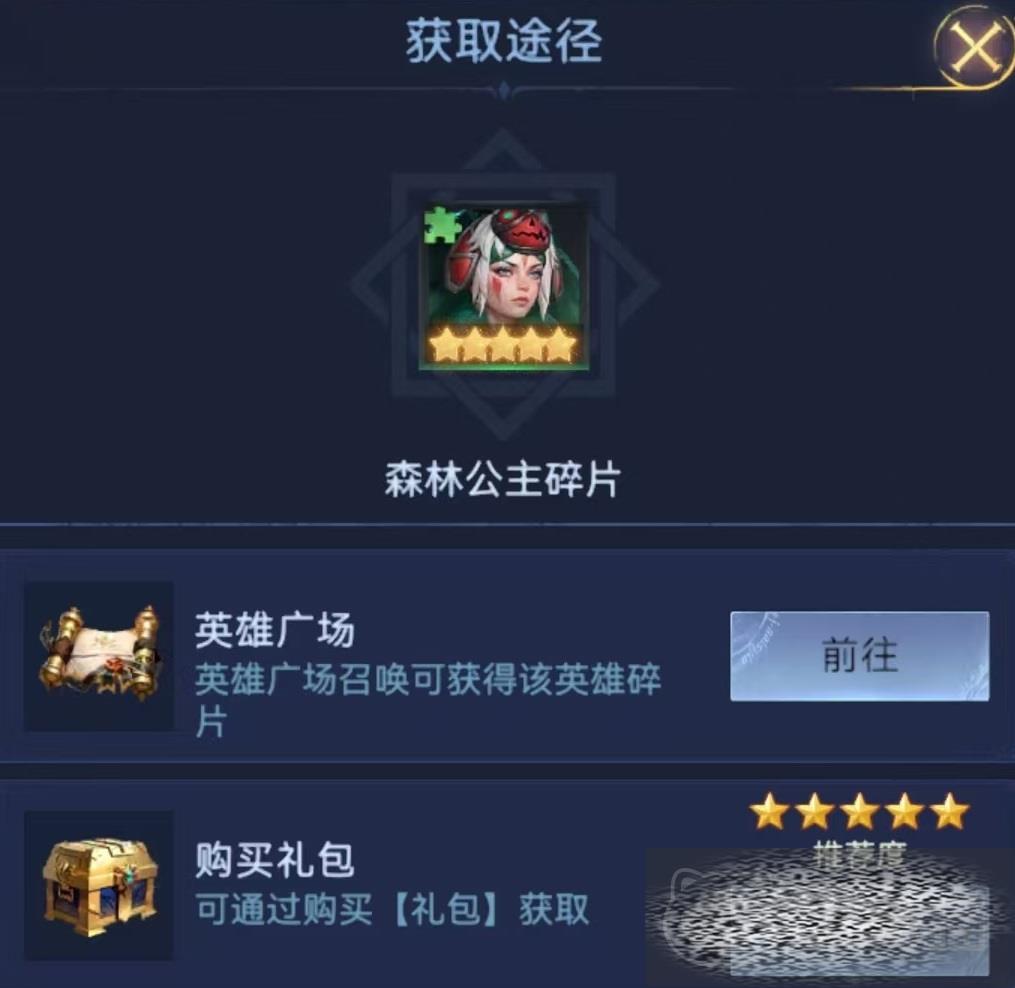Select the scroll icon for 英雄广场
The height and width of the screenshot is (988, 1015).
(99, 656)
